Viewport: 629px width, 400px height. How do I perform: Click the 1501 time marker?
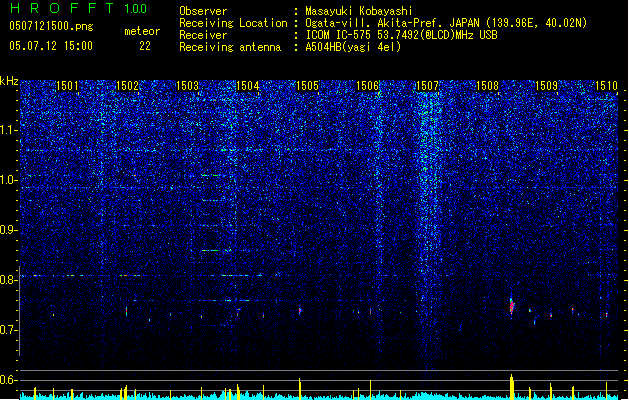(x=67, y=86)
